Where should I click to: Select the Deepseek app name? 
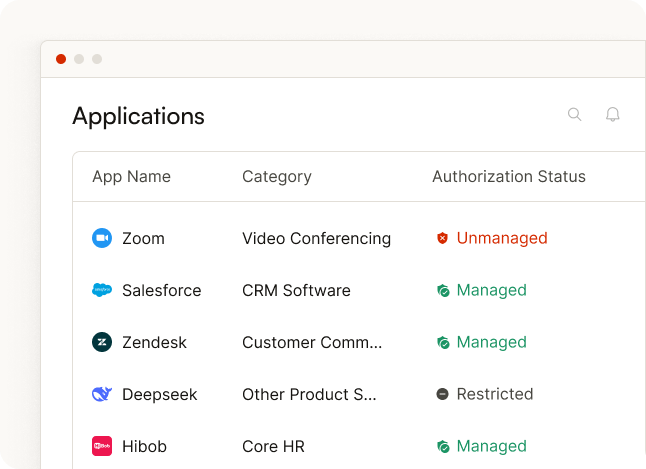(x=160, y=395)
